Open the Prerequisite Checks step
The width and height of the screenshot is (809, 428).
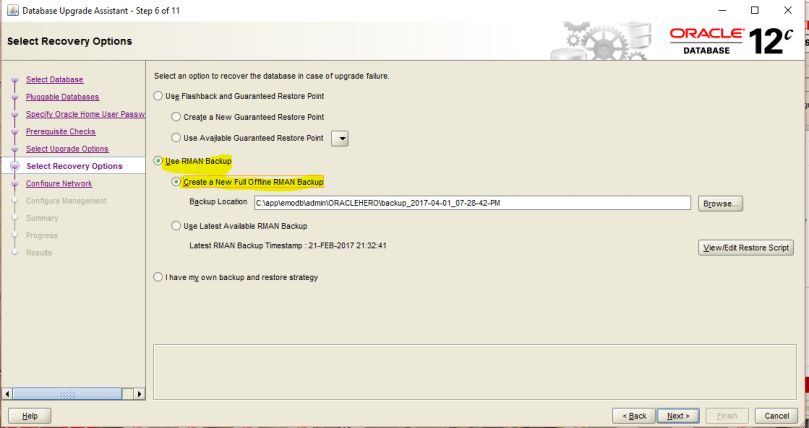pyautogui.click(x=60, y=131)
